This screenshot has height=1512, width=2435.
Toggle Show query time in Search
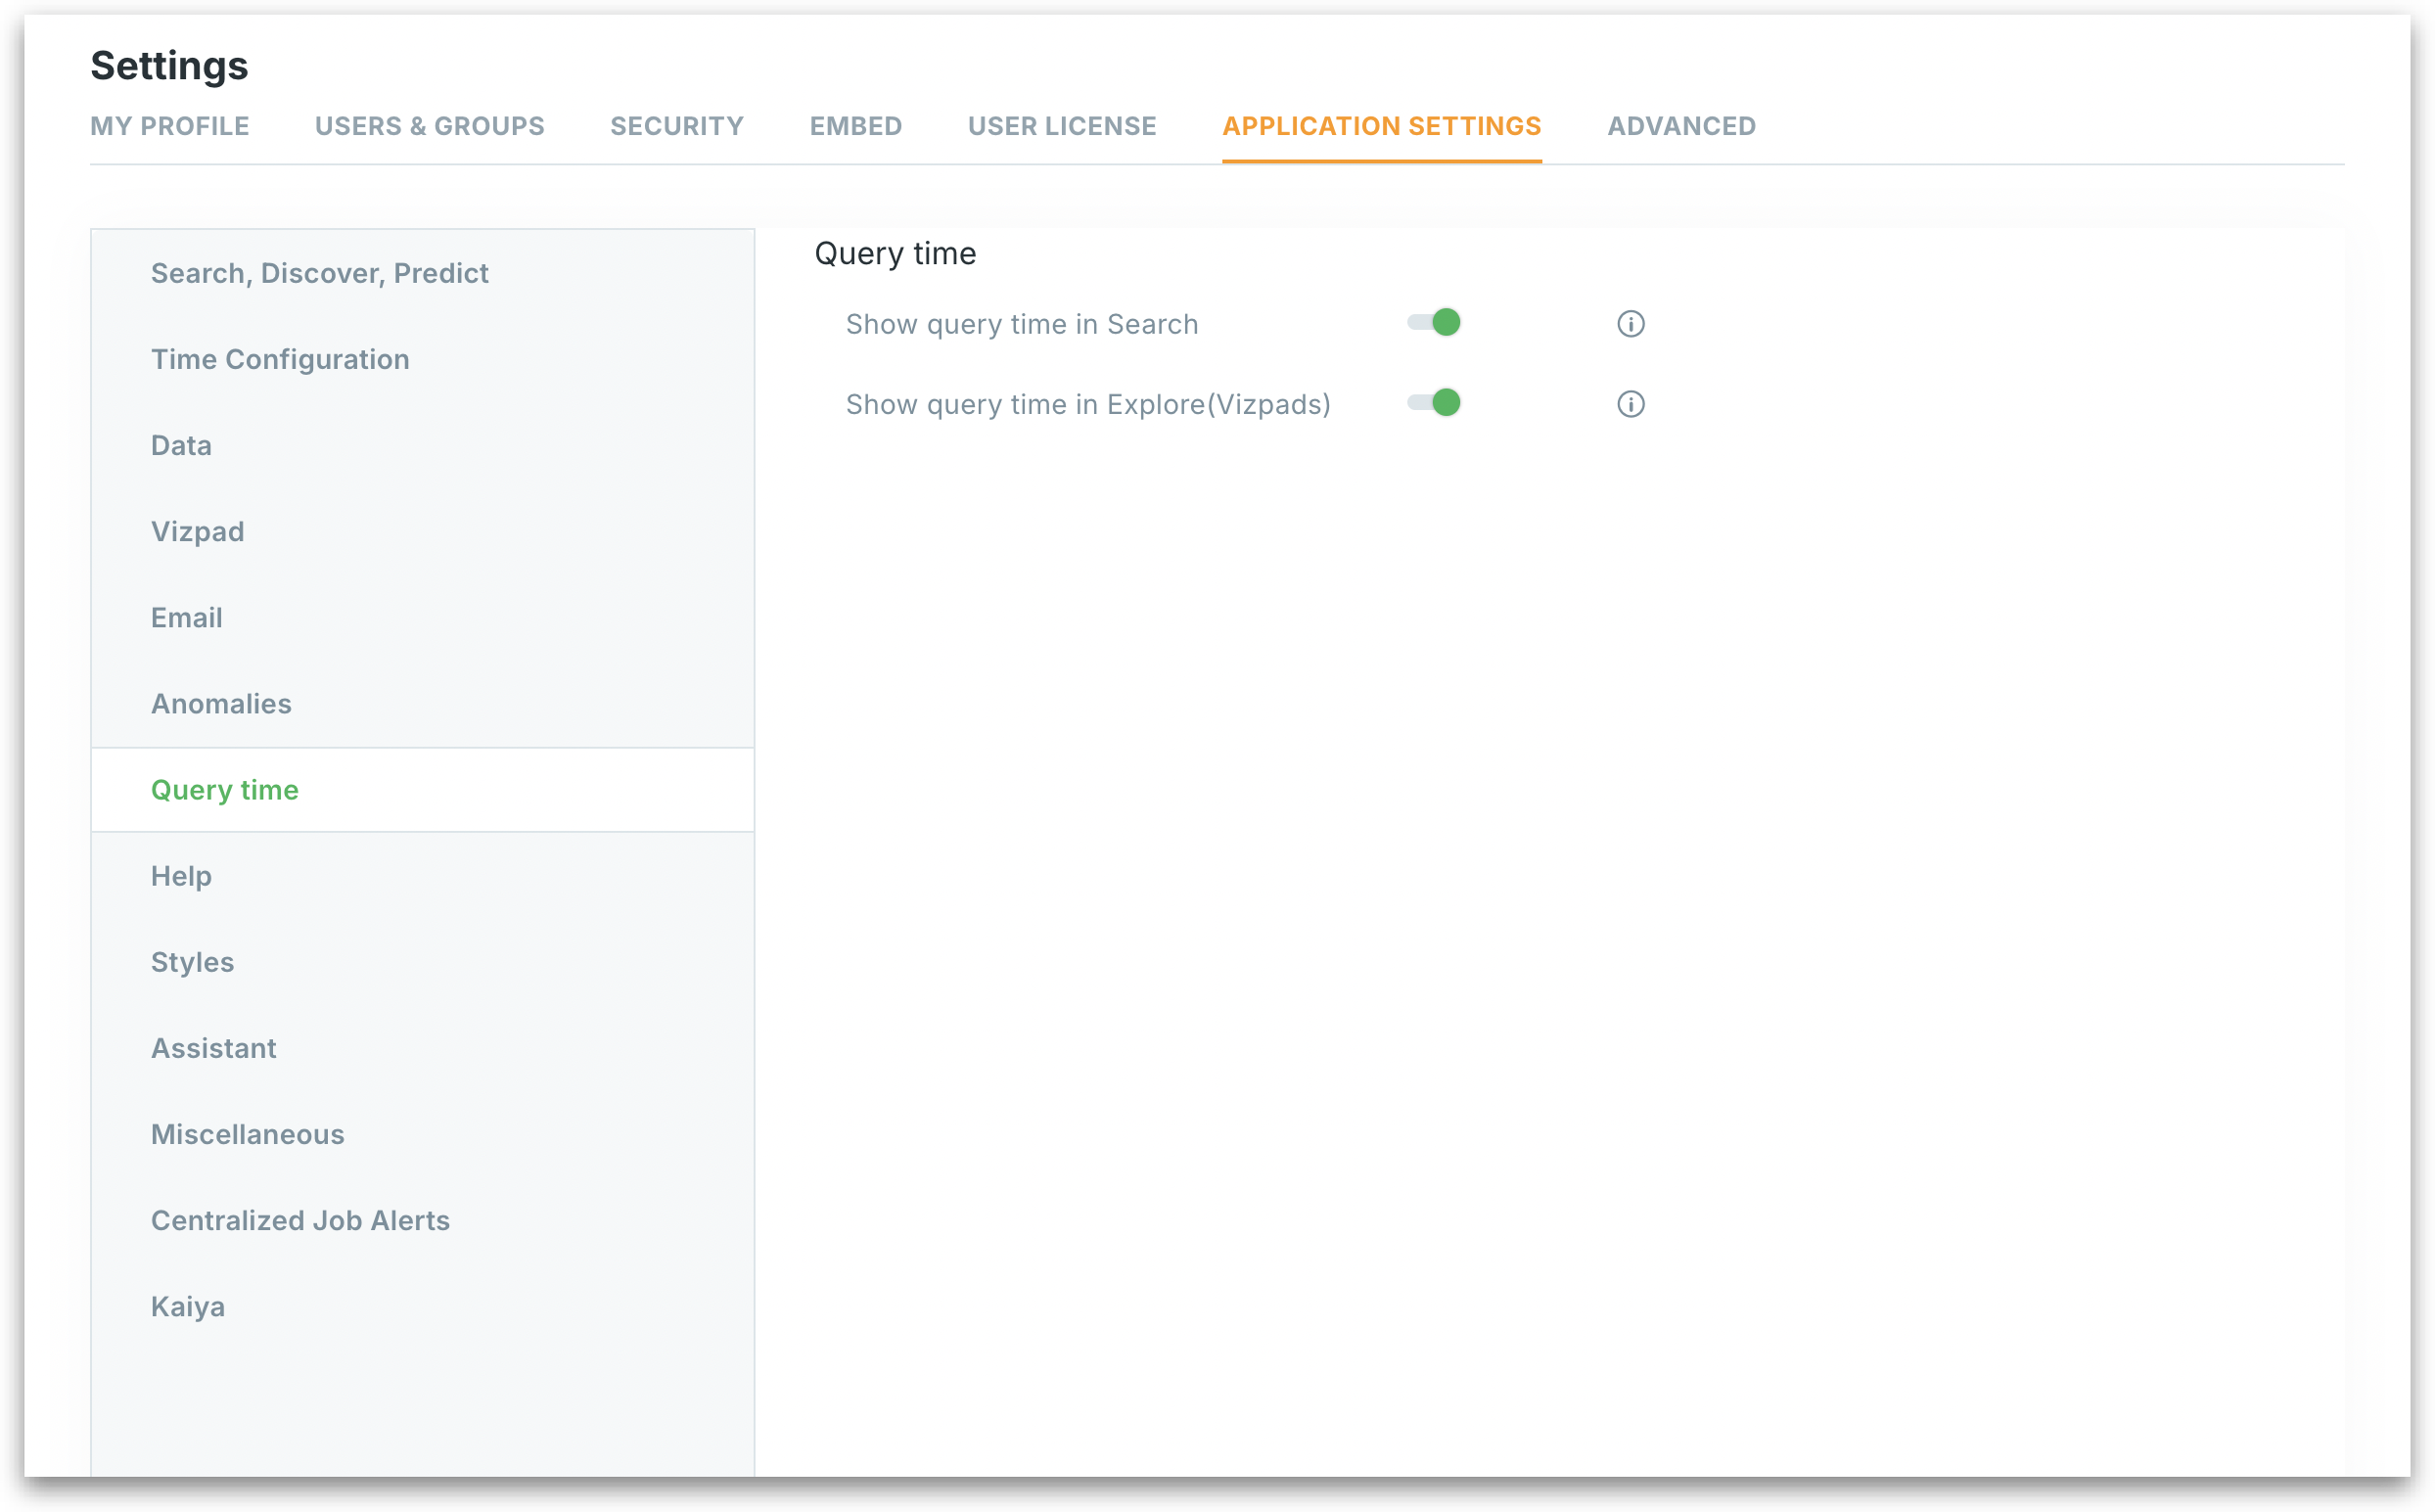click(1433, 323)
